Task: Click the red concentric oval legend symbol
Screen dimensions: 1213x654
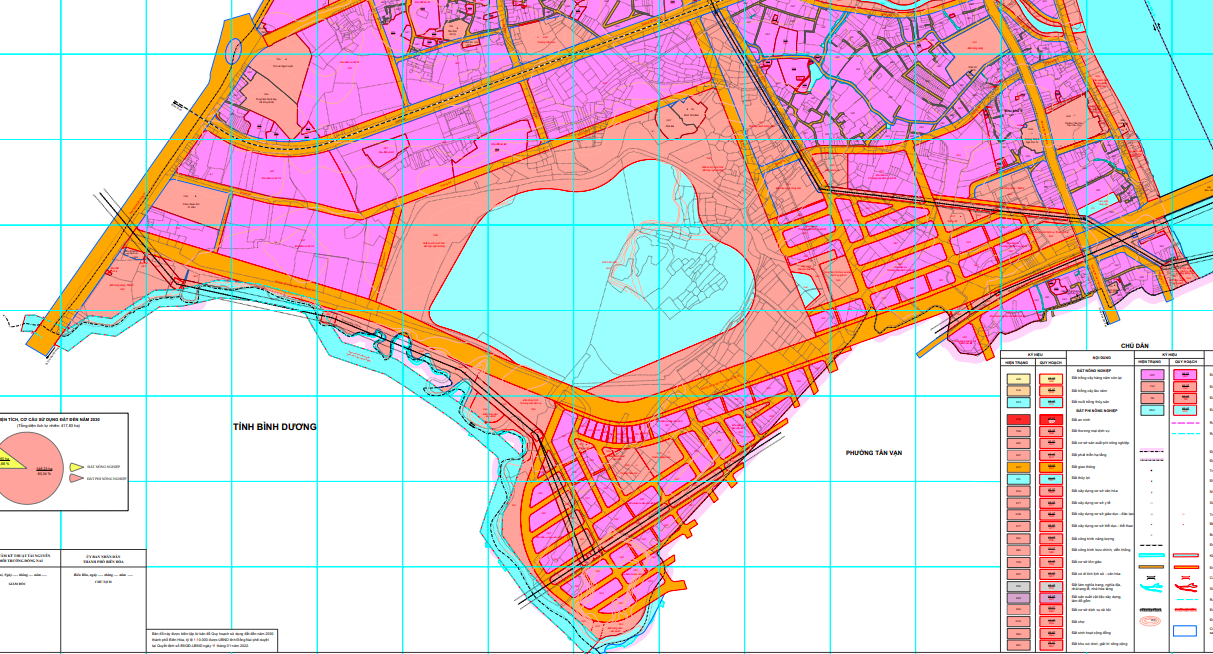Action: click(x=1150, y=620)
